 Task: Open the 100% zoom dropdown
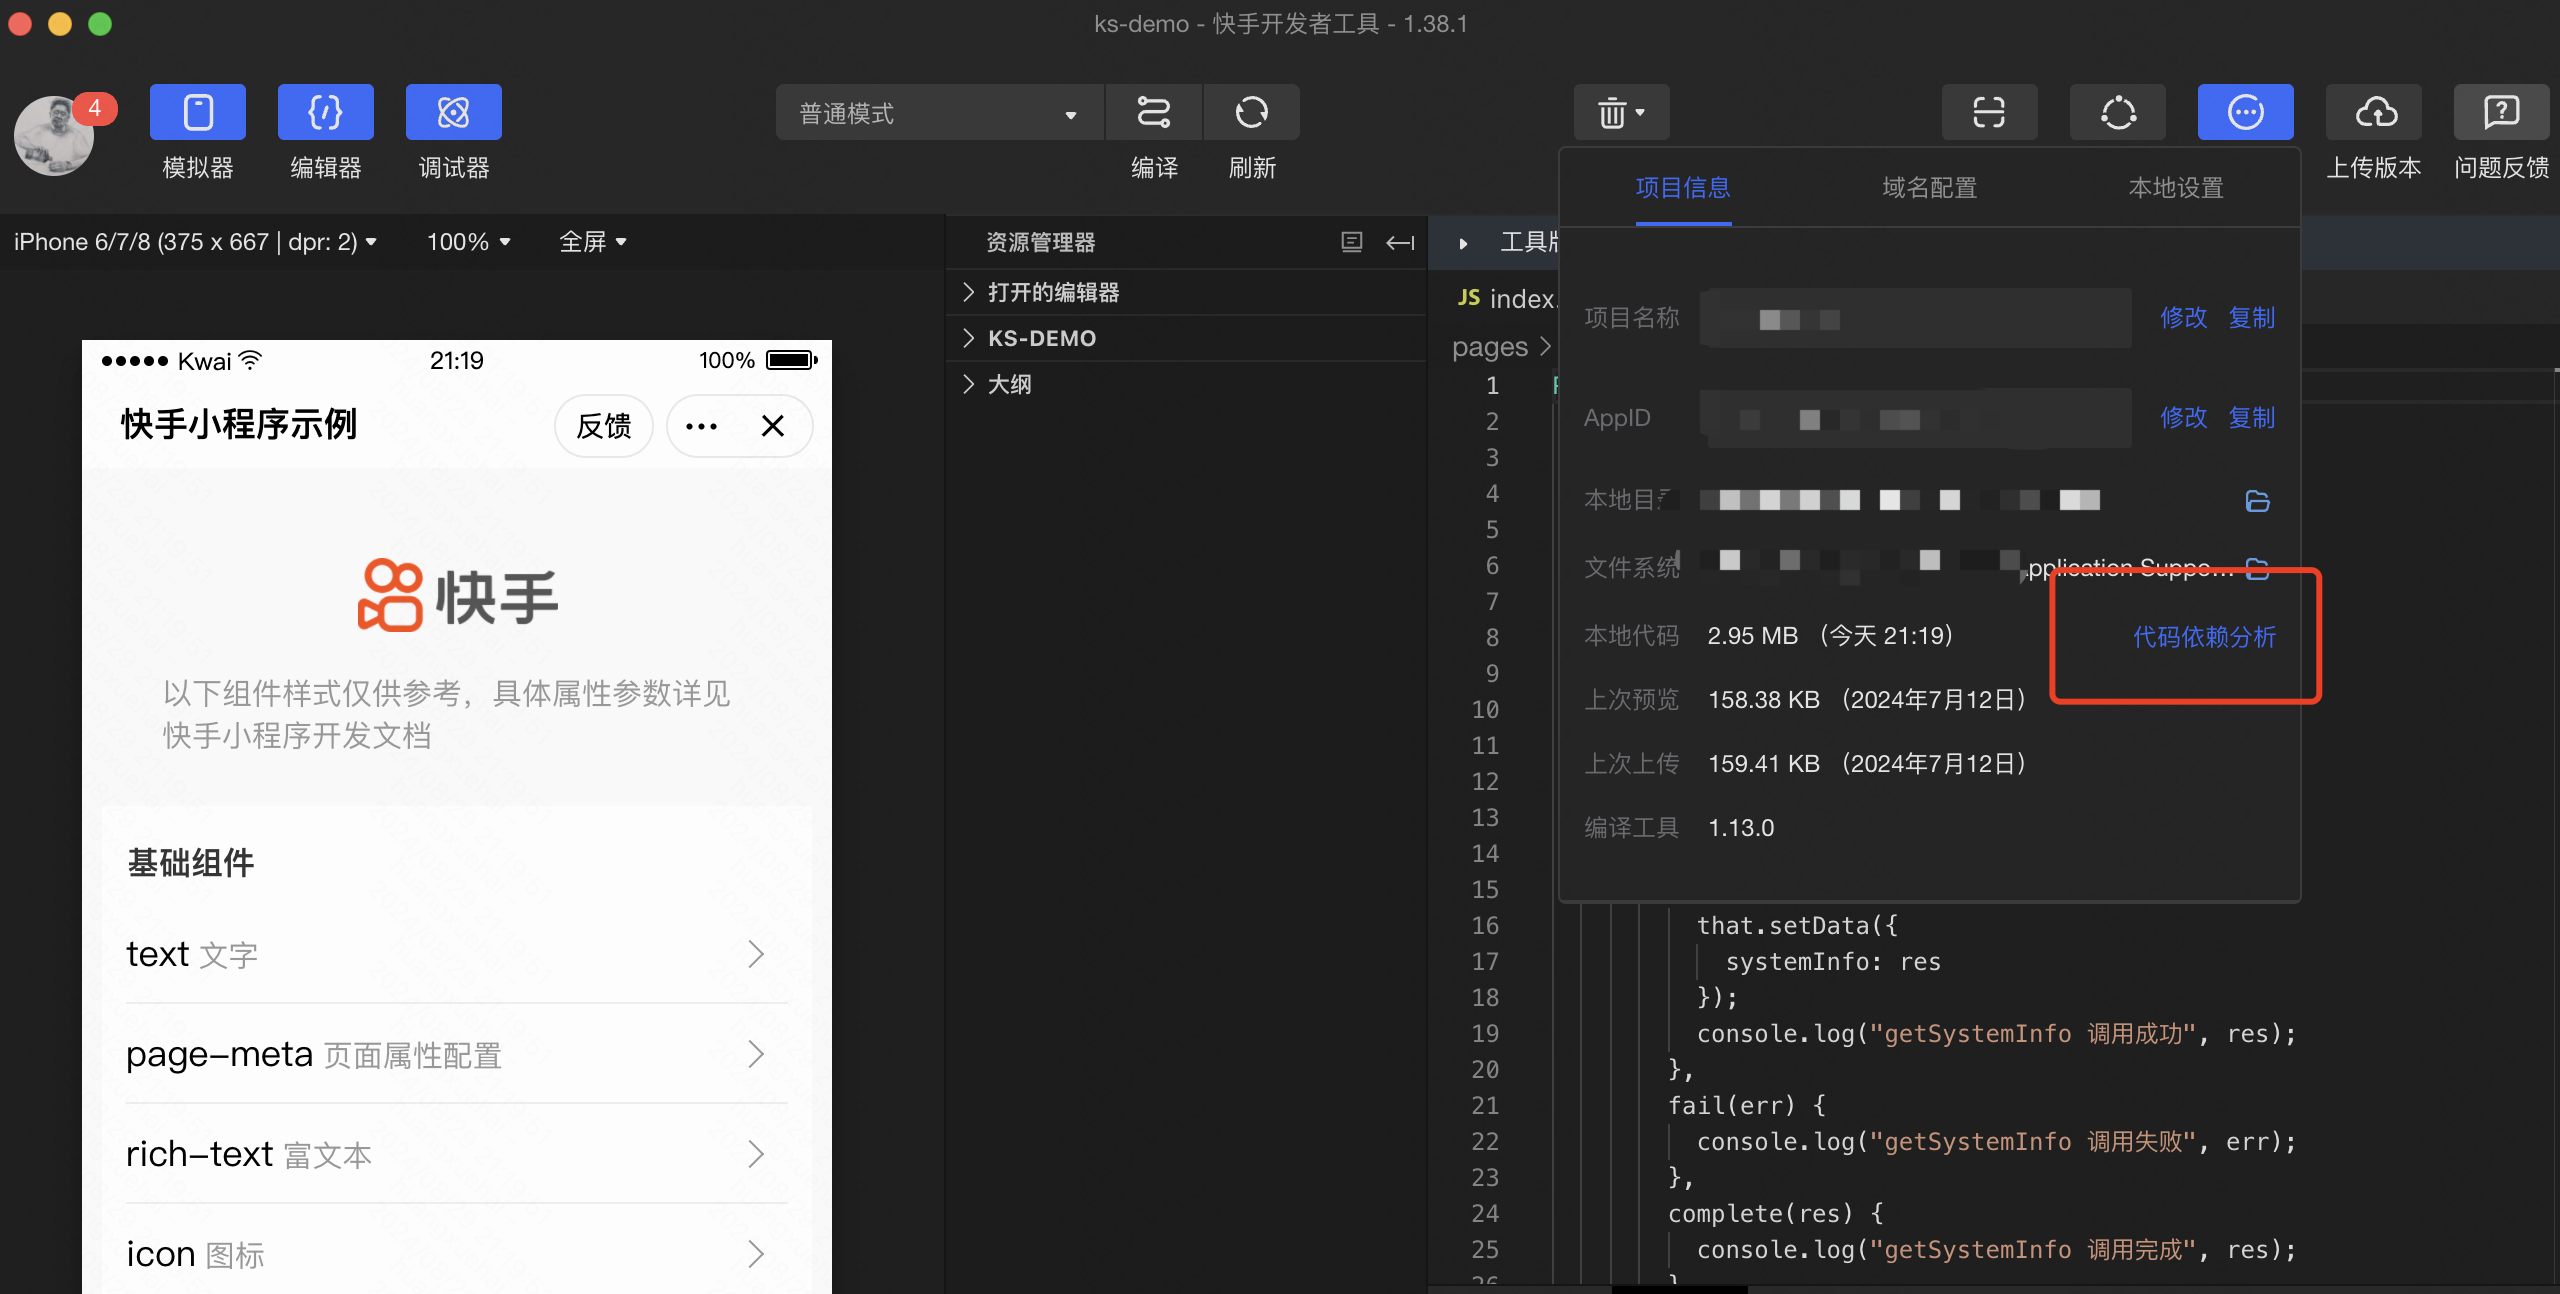click(468, 242)
